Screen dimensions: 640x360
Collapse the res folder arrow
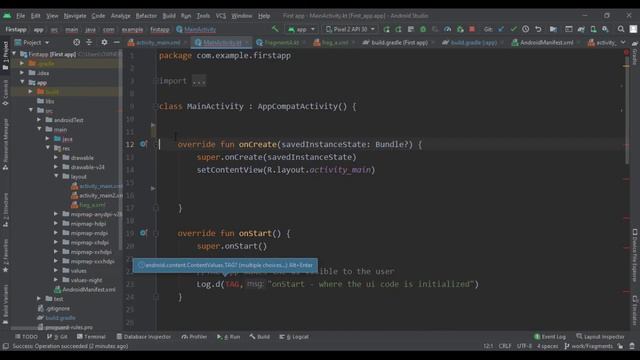click(x=48, y=148)
